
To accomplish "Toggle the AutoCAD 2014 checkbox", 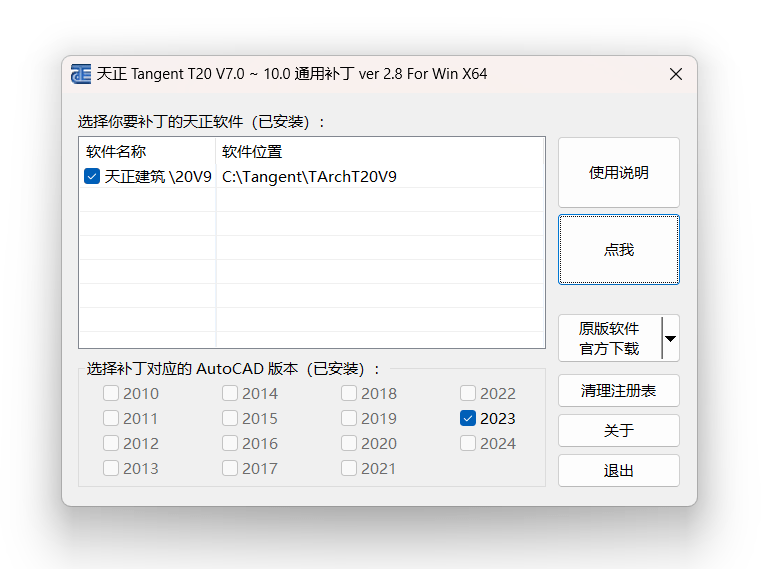I will [230, 393].
